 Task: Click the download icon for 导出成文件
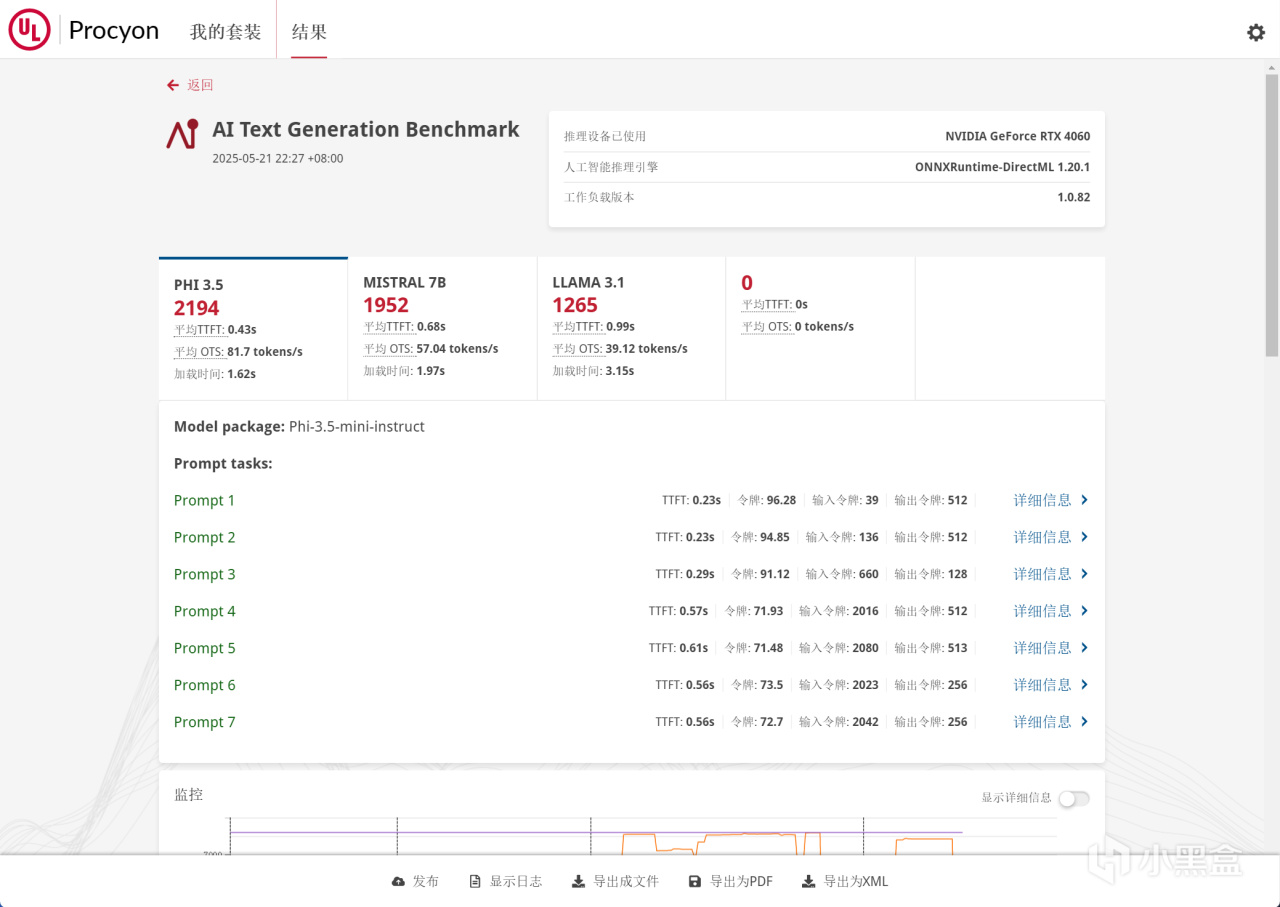(x=578, y=881)
